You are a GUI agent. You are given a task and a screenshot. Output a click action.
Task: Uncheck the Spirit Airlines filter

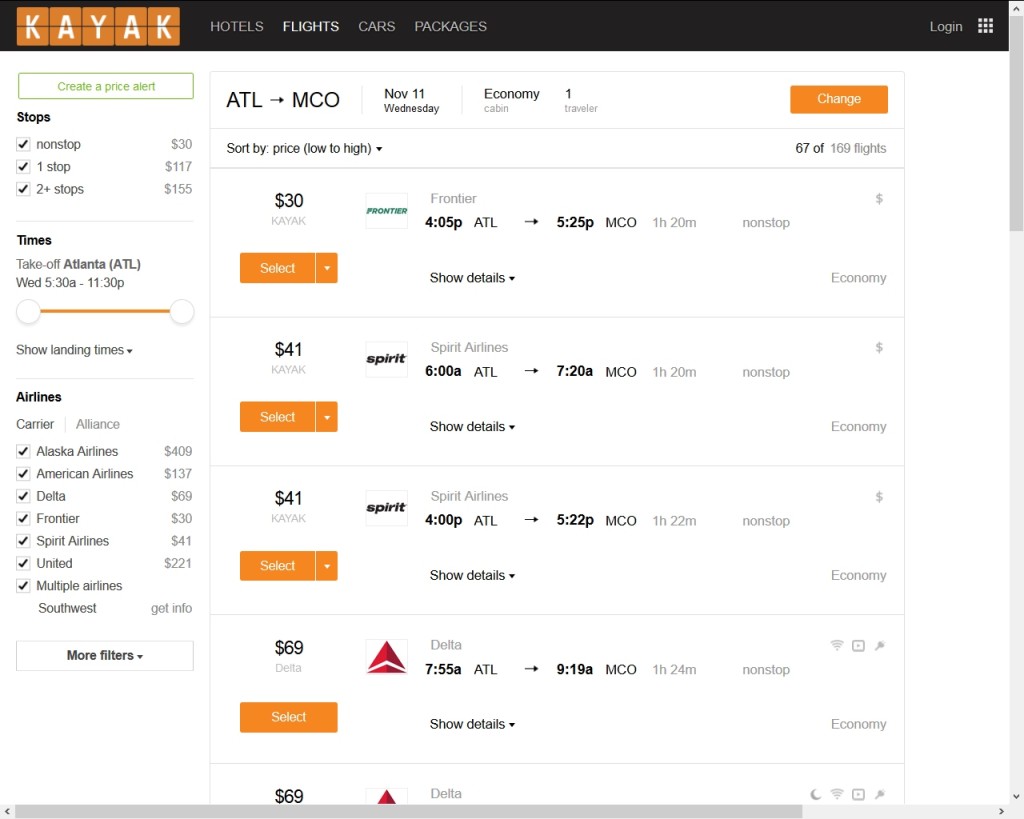pos(22,541)
